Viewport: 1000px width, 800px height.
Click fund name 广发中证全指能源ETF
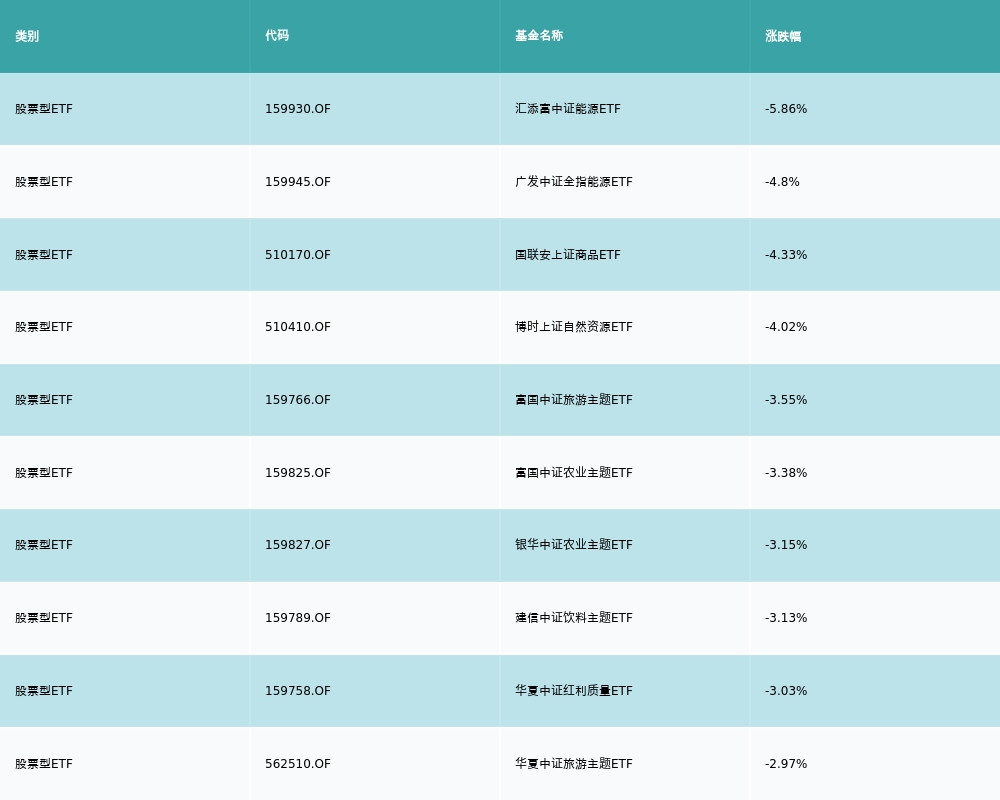[574, 182]
